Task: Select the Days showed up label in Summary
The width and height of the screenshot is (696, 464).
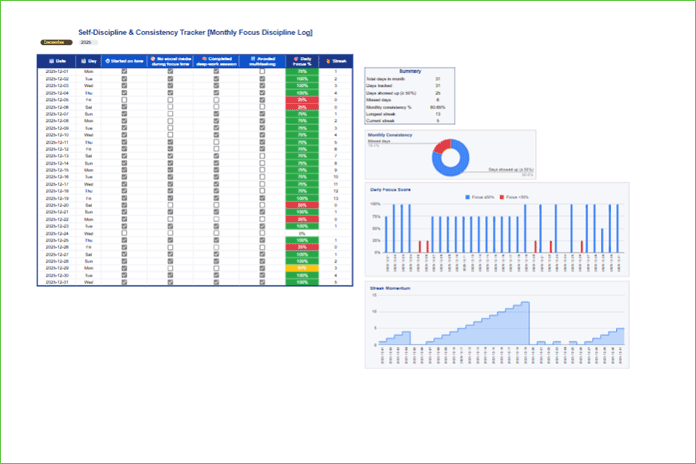Action: [391, 93]
